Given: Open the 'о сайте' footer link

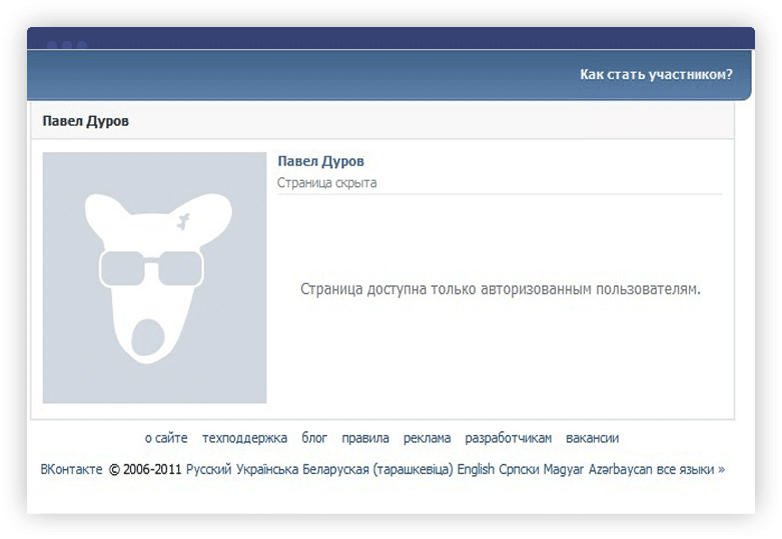Looking at the screenshot, I should pos(166,438).
